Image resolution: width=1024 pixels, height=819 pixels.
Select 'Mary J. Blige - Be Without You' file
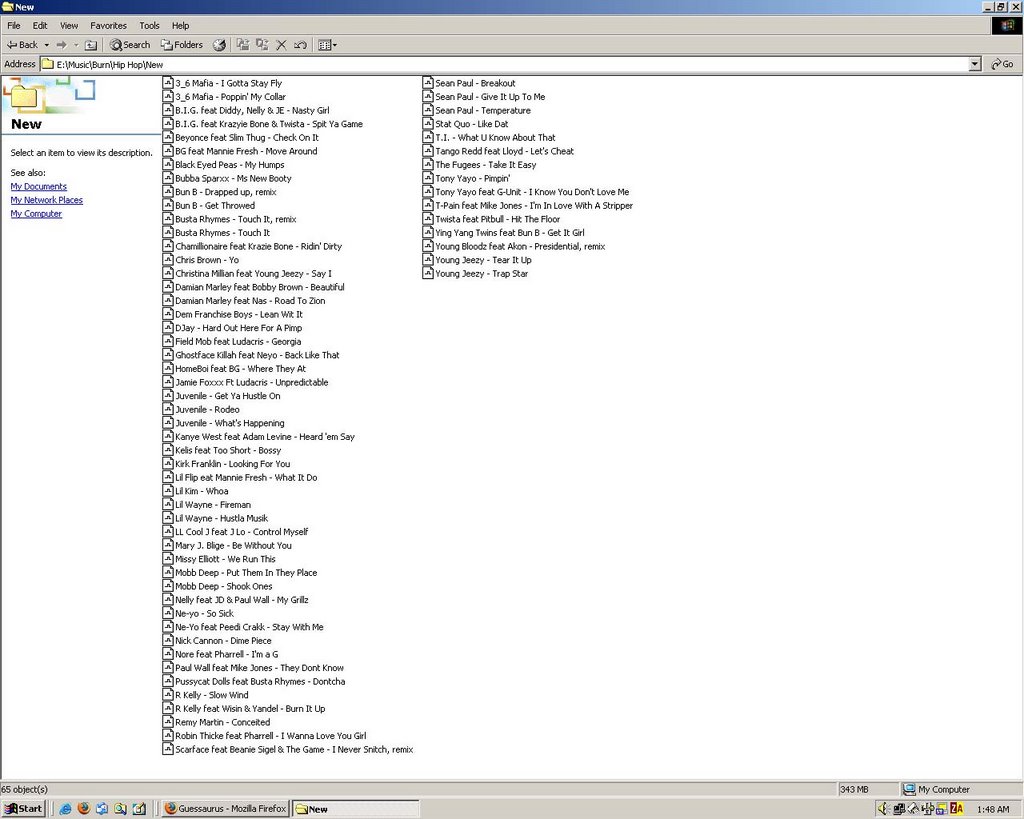tap(233, 545)
